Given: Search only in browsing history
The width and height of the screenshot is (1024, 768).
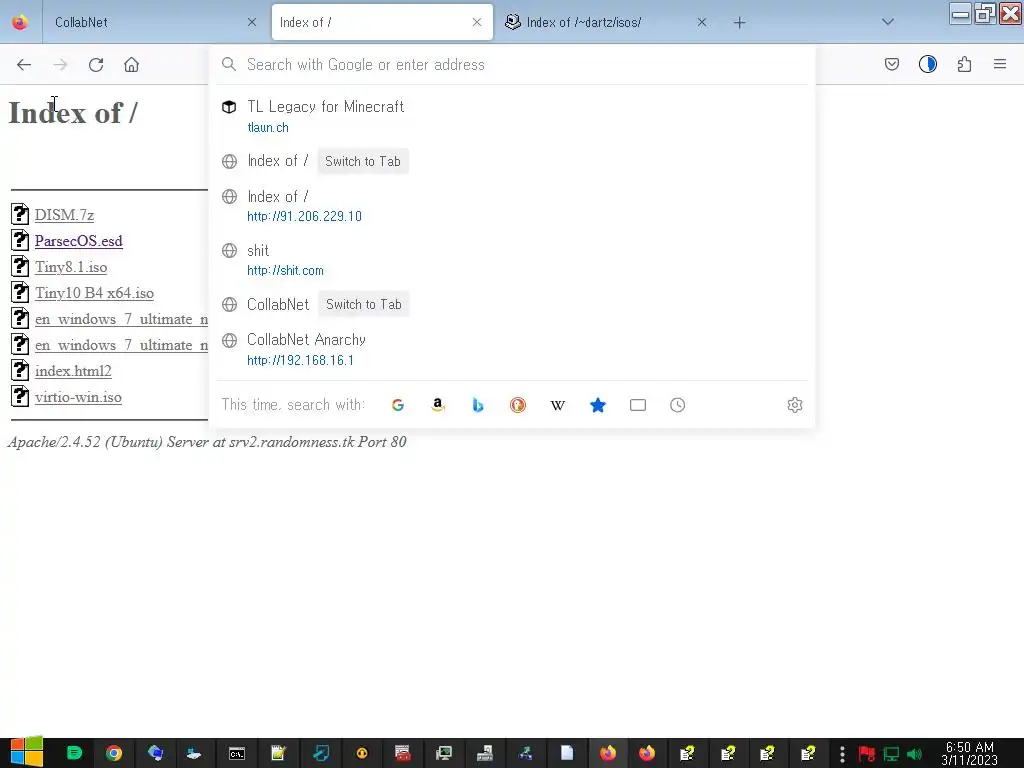Looking at the screenshot, I should coord(678,405).
